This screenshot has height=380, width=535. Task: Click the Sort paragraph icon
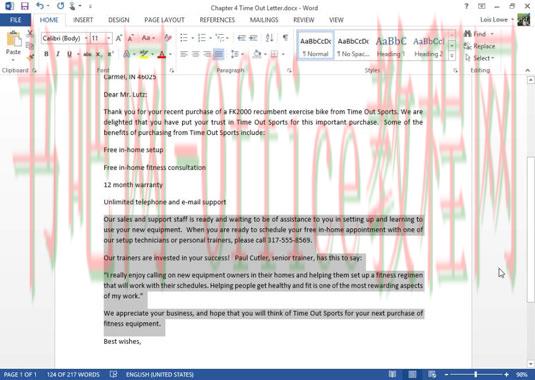pyautogui.click(x=270, y=38)
